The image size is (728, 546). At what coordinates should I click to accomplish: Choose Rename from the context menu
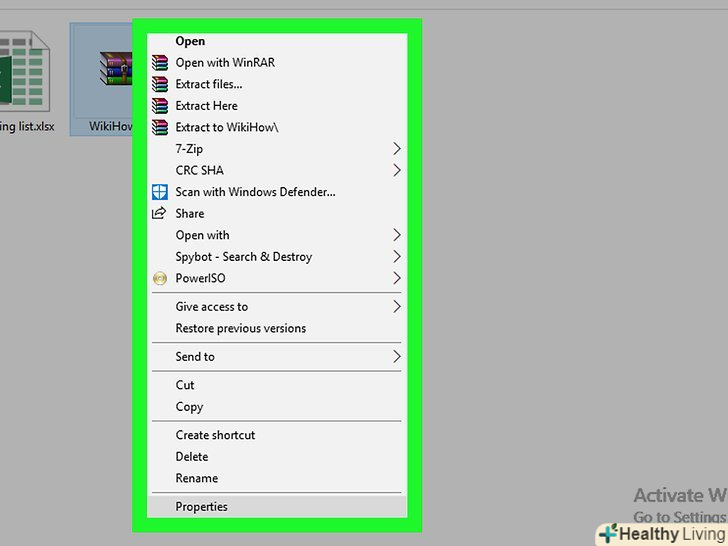coord(277,478)
